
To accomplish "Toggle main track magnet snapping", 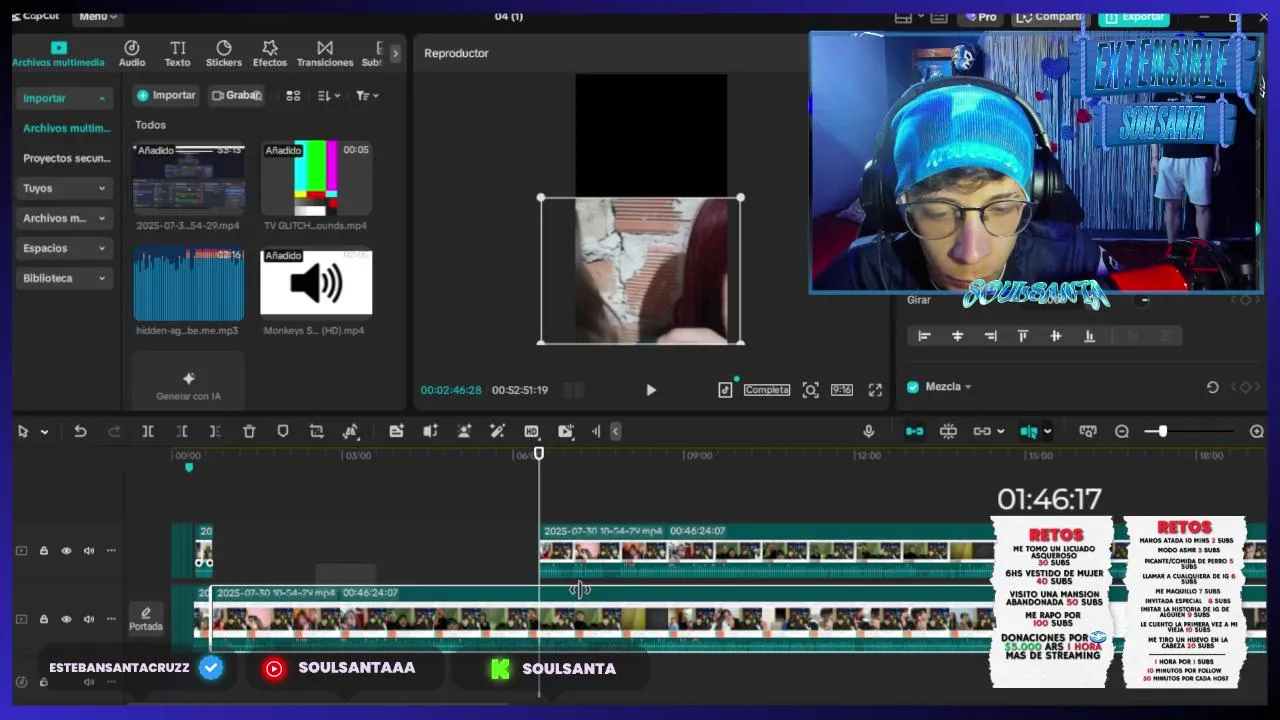I will coord(914,431).
